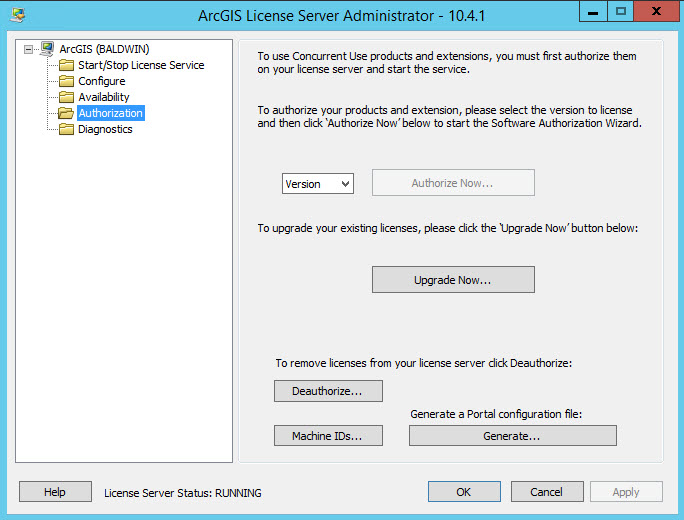Confirm with the OK button
Screen dimensions: 684x520
tap(464, 492)
